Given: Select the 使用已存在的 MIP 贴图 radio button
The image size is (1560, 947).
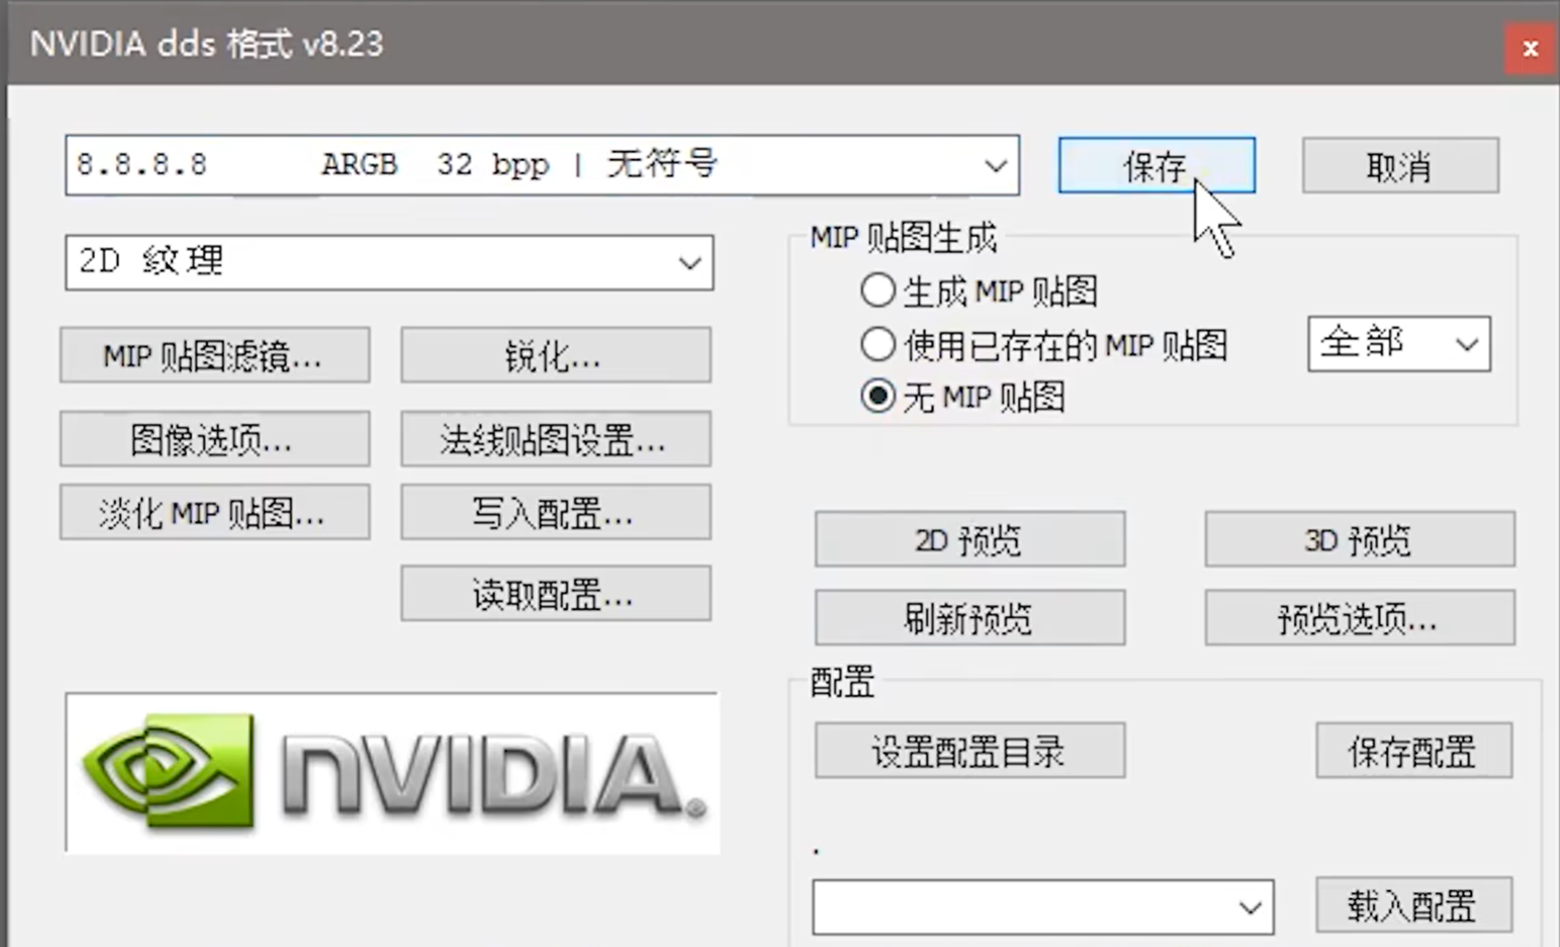Looking at the screenshot, I should point(877,345).
